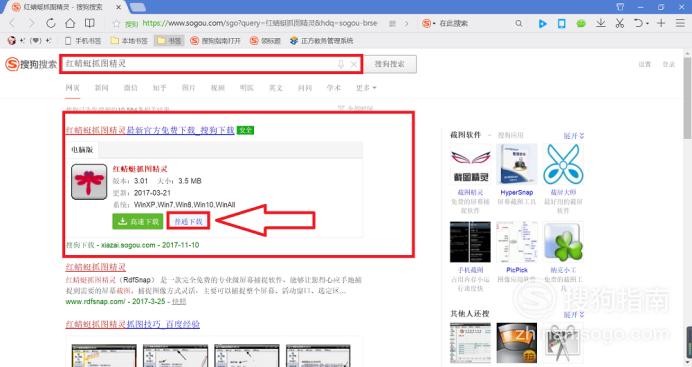Click the 搜狗搜索 search button
692x367 pixels.
coord(390,64)
